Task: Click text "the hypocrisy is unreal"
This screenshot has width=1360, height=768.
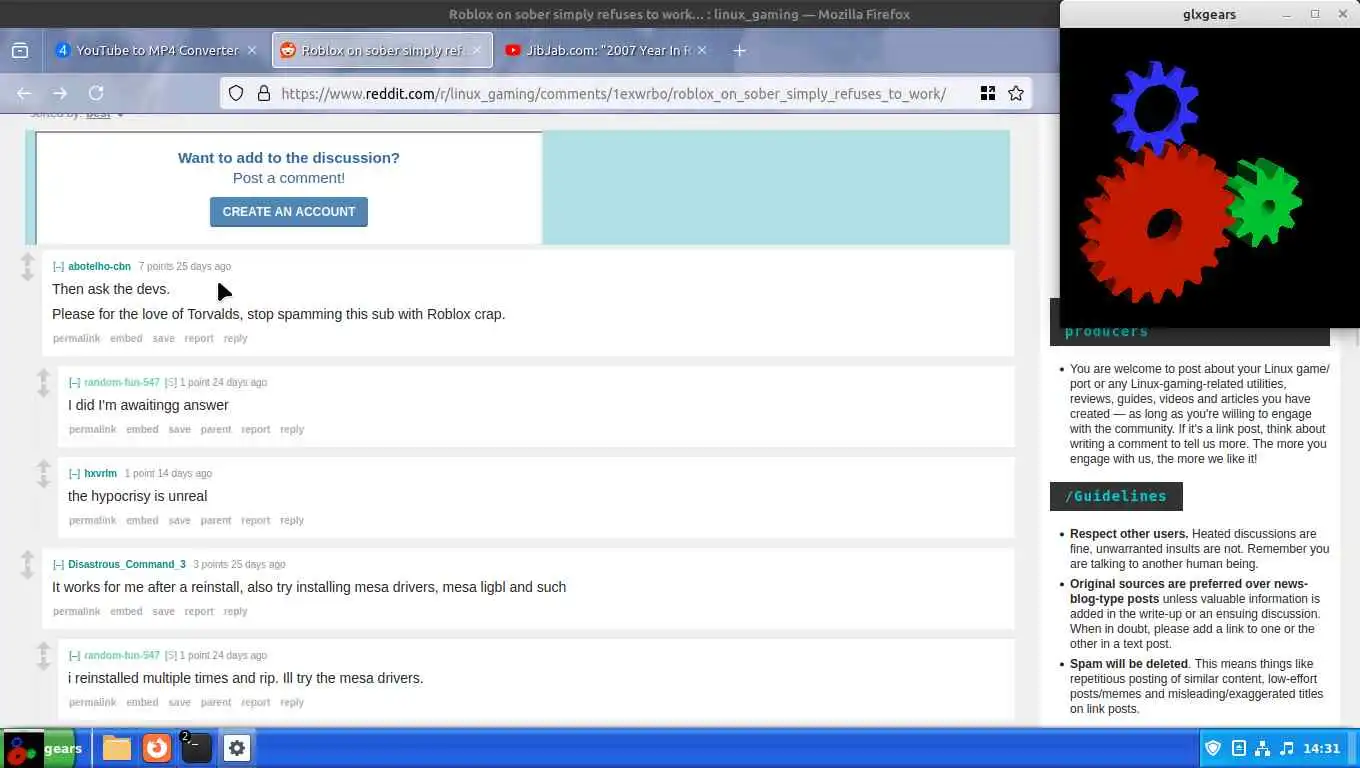Action: (x=138, y=496)
